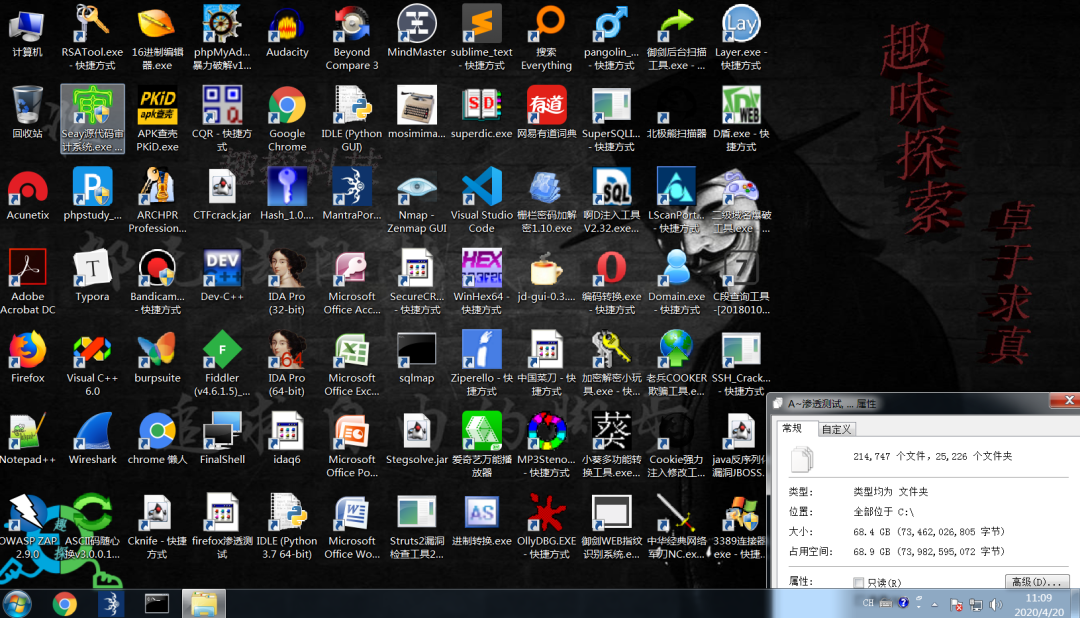Click the file explorer taskbar button
The height and width of the screenshot is (618, 1080).
tap(204, 604)
